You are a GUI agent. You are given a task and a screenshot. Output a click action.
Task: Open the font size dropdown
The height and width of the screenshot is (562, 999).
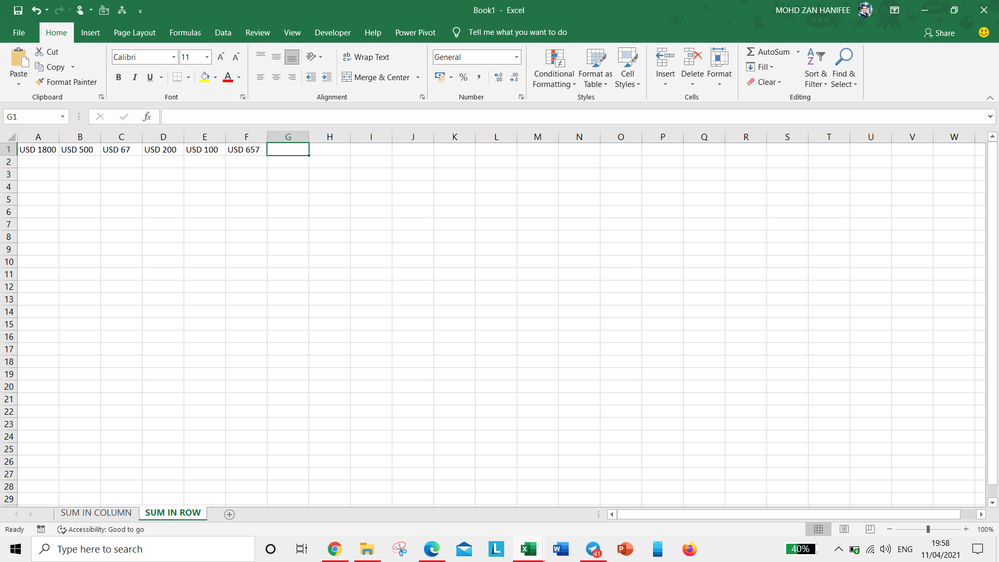[x=207, y=57]
